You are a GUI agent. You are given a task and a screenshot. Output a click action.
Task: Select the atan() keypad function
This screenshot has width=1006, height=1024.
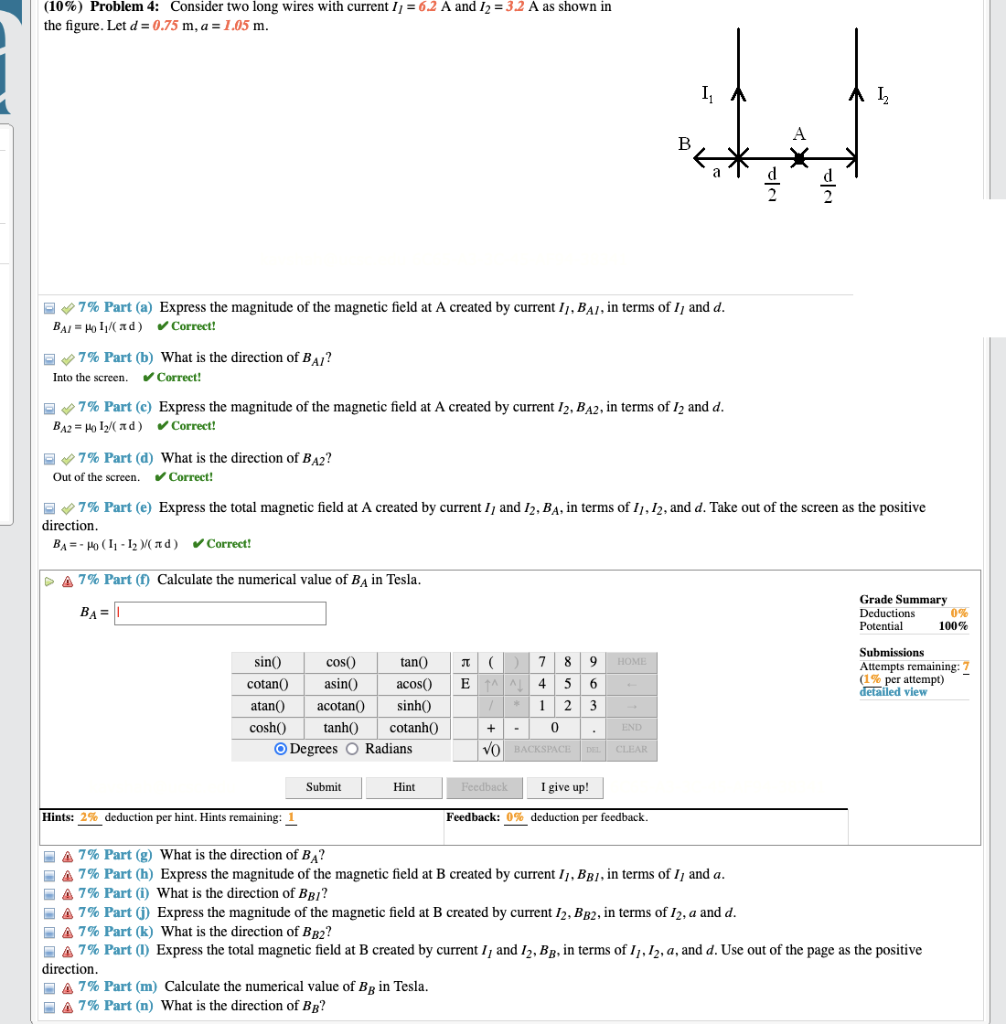[266, 705]
